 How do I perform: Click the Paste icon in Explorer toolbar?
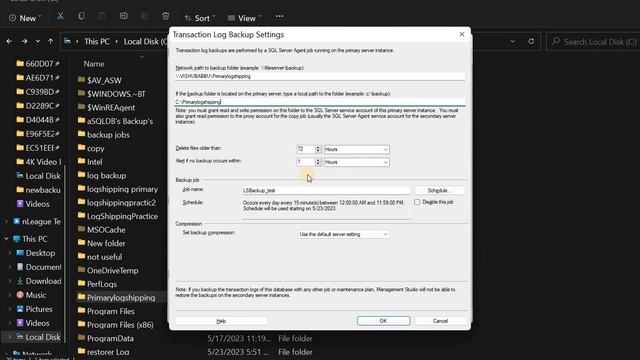coord(102,16)
